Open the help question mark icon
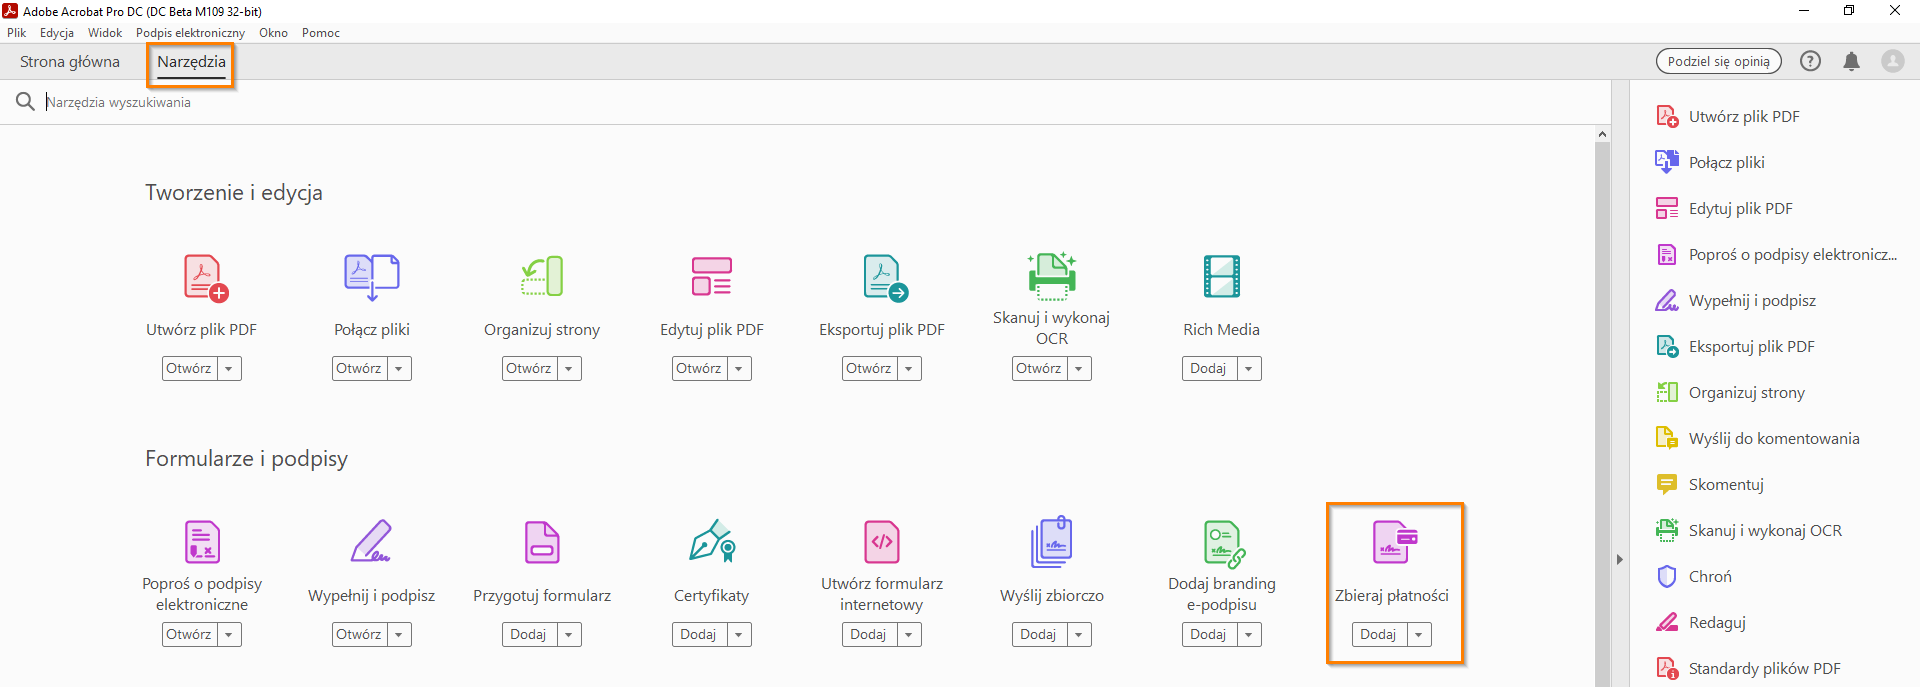The image size is (1920, 687). click(x=1810, y=61)
